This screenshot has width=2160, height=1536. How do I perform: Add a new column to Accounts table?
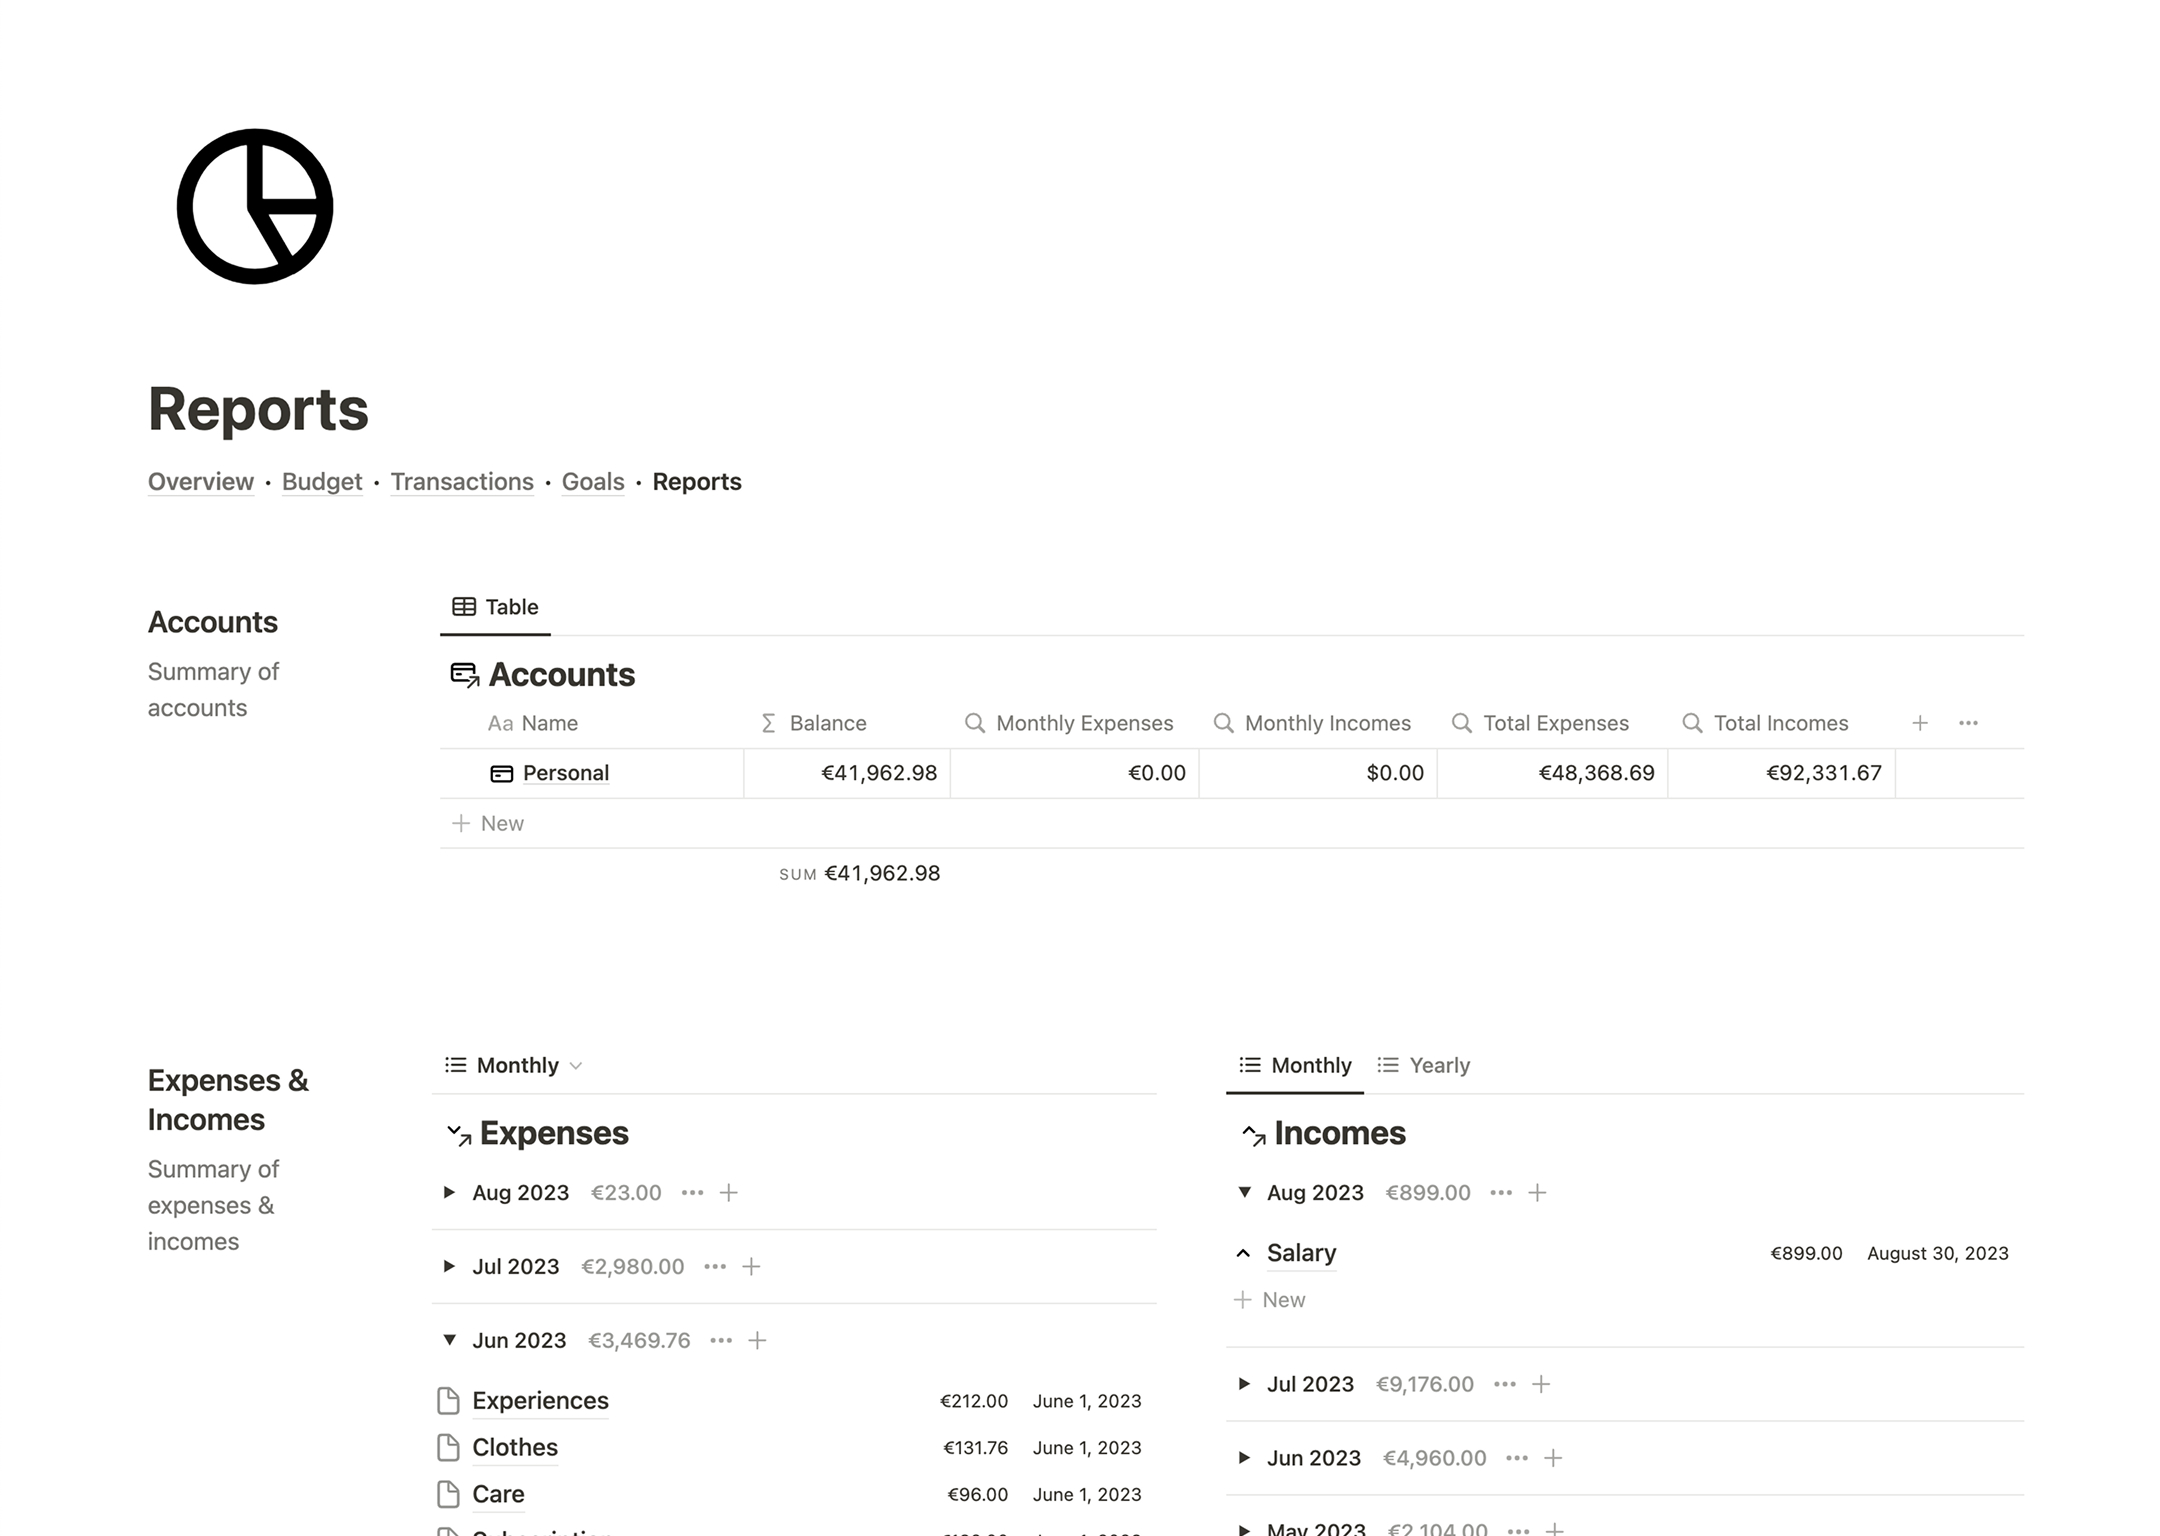[x=1919, y=723]
